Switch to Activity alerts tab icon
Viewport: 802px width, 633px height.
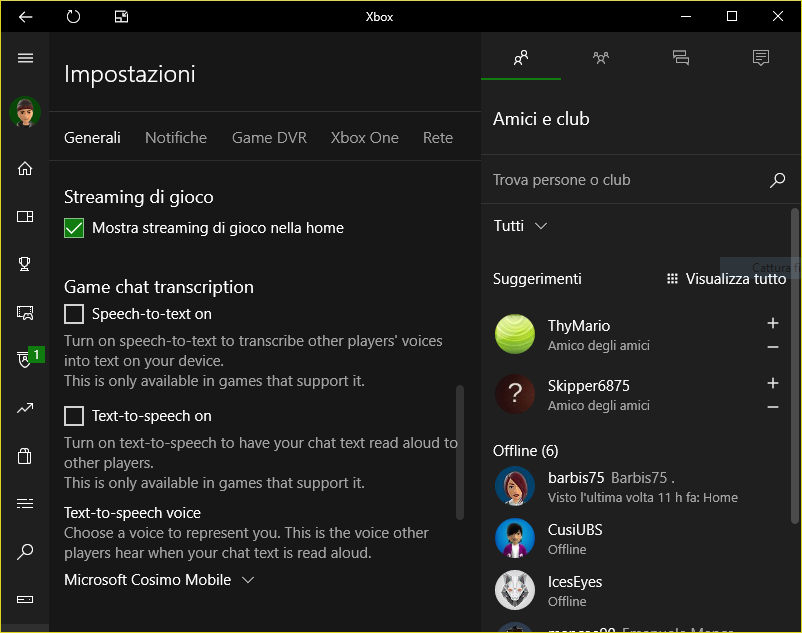[761, 57]
